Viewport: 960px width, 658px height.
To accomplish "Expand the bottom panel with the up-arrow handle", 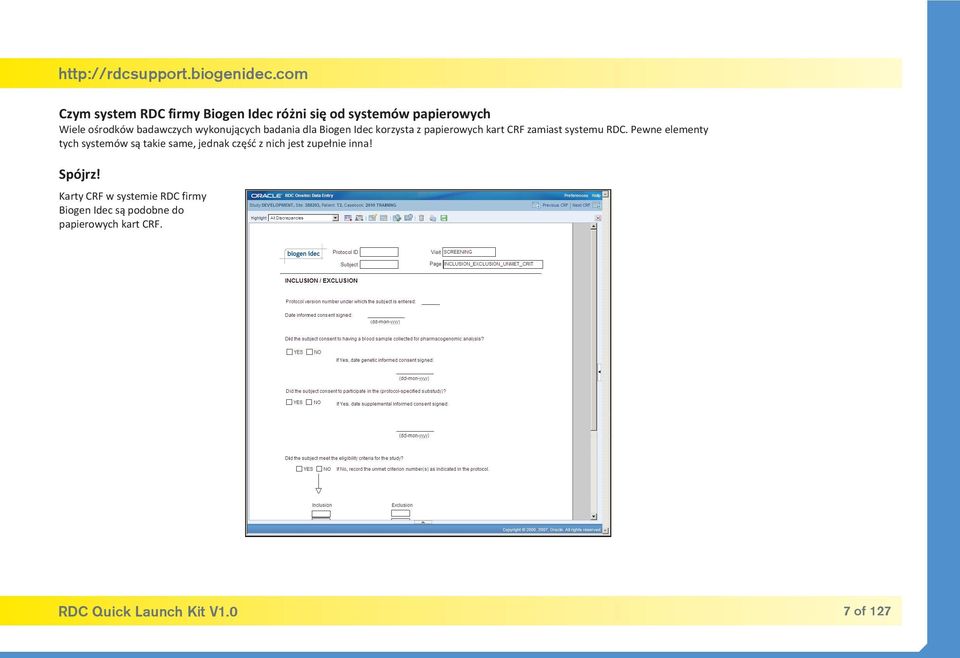I will coord(422,522).
